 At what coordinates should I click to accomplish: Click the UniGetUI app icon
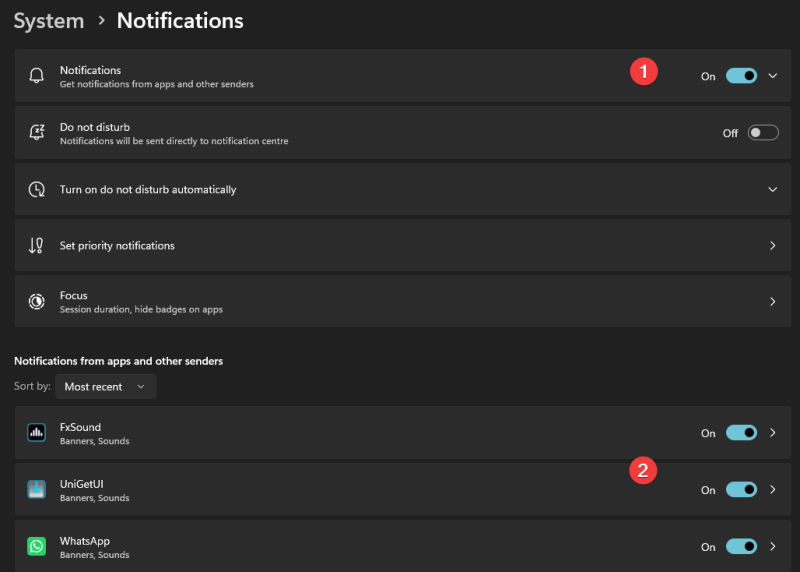pos(37,490)
